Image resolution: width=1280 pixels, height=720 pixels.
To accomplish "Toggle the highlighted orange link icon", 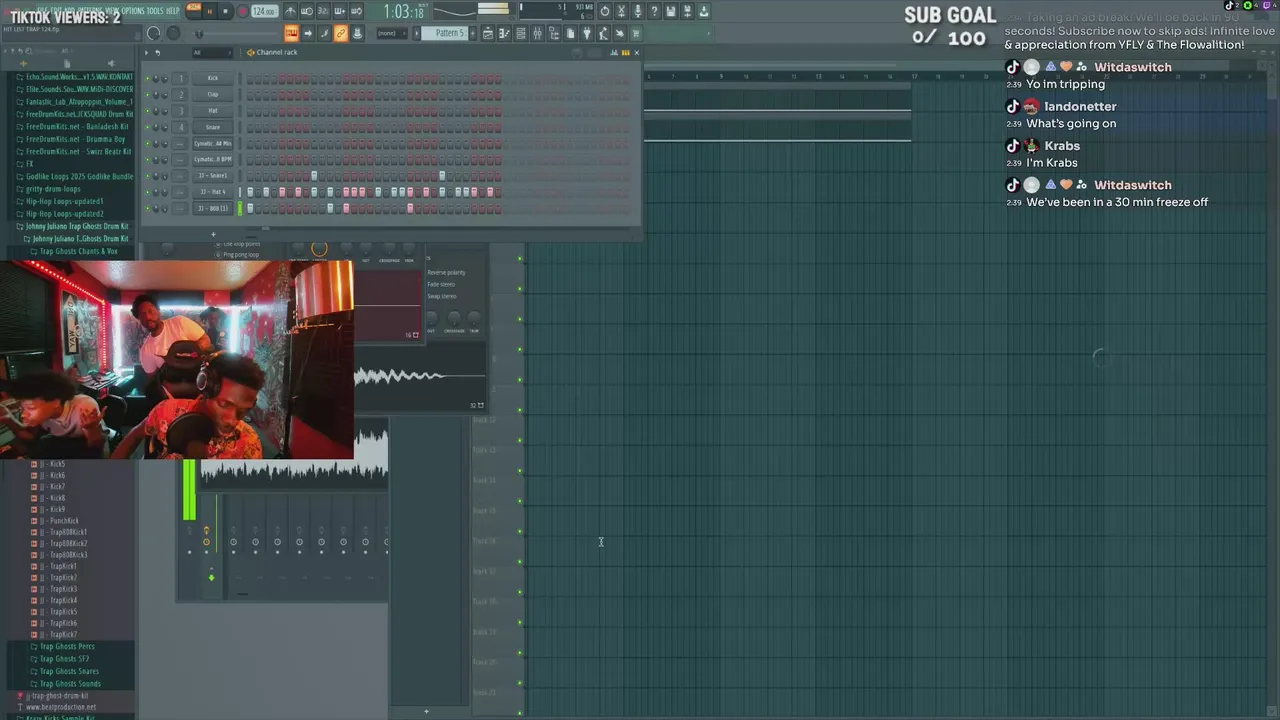I will coord(340,33).
